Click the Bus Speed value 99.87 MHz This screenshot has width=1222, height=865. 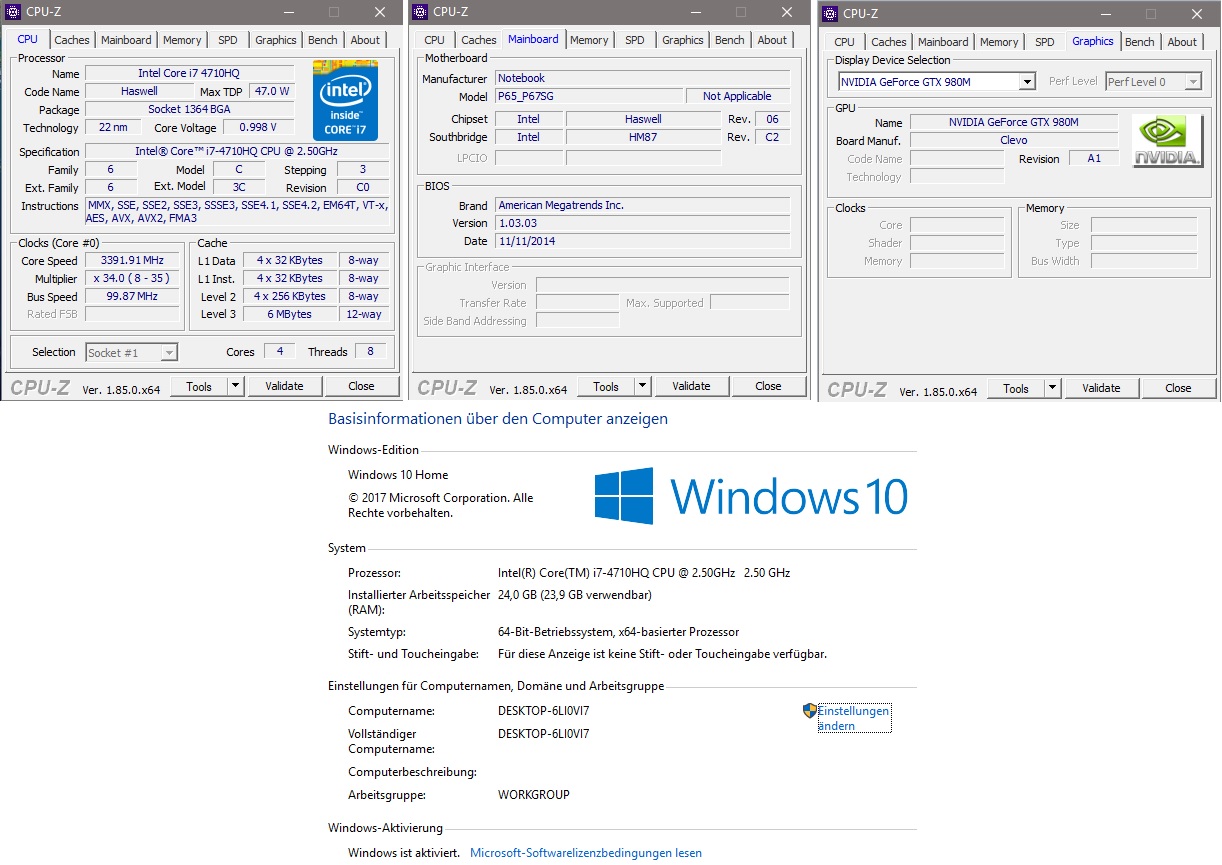pos(132,296)
